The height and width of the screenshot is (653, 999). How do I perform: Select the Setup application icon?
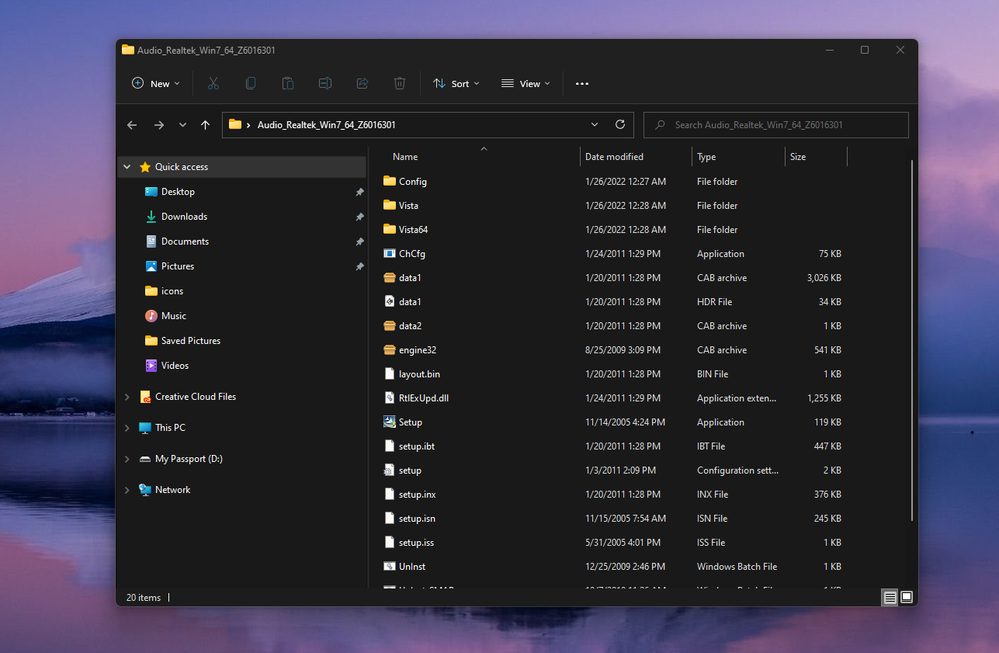pyautogui.click(x=389, y=422)
